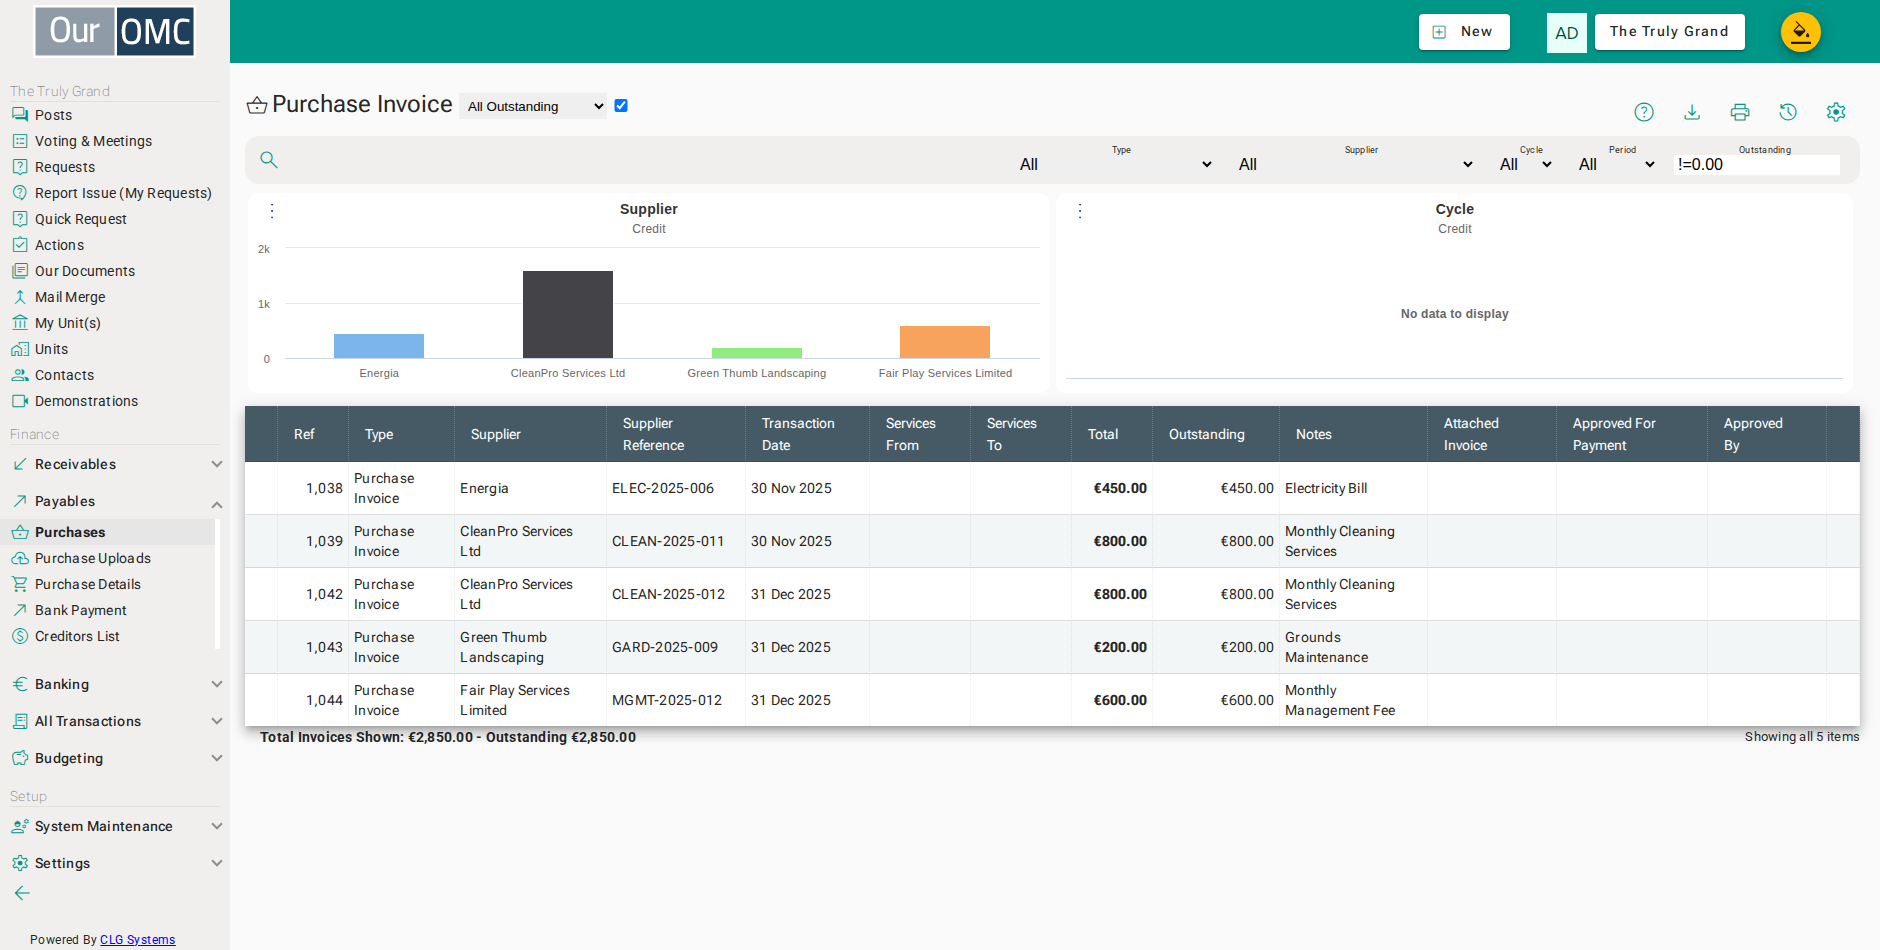Open Report Issue (My Requests)
Viewport: 1880px width, 950px height.
(x=123, y=193)
